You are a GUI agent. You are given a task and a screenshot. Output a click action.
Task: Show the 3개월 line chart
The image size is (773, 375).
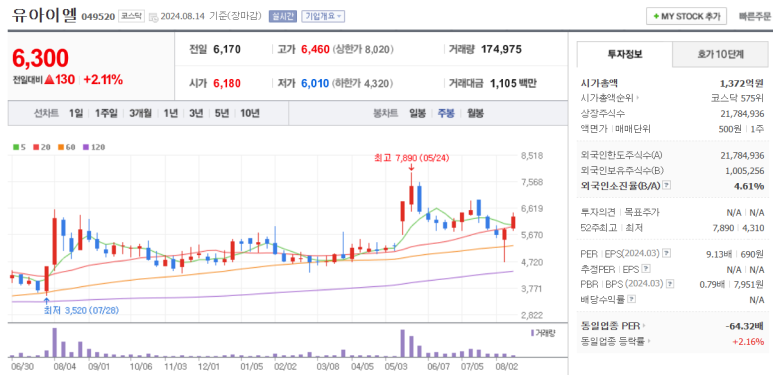[141, 113]
